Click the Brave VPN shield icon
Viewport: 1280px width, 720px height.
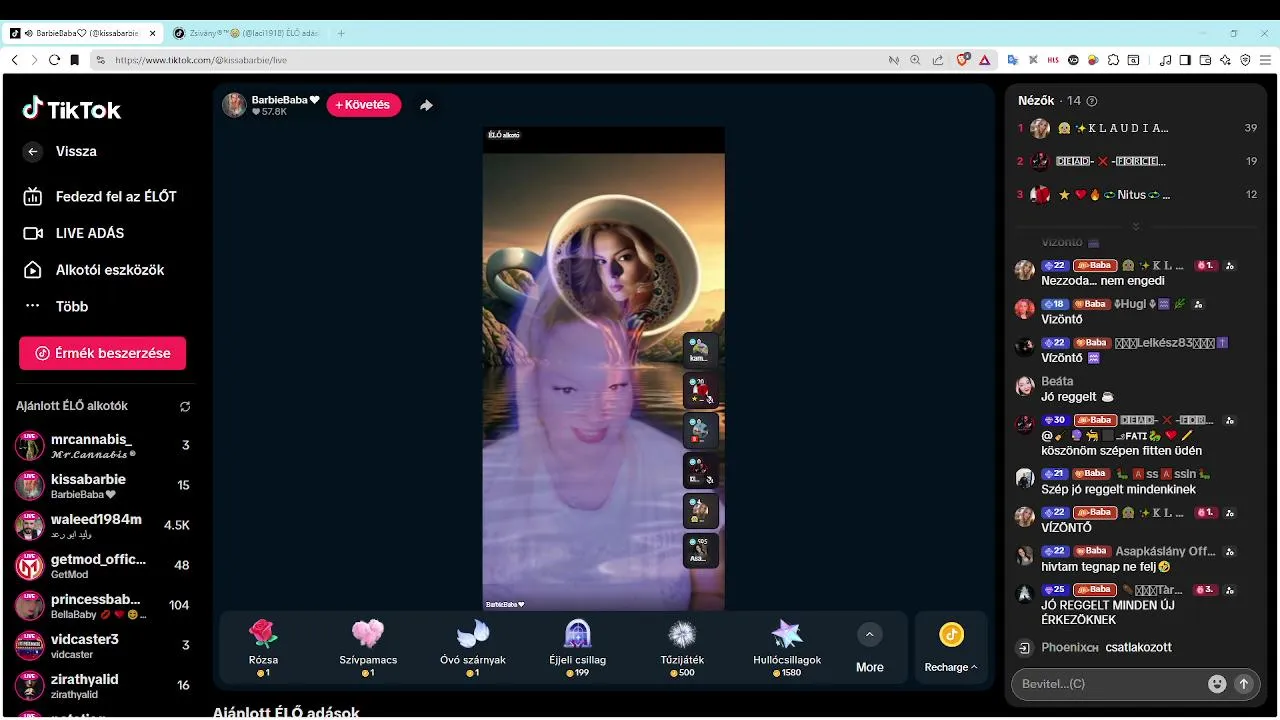point(1245,60)
